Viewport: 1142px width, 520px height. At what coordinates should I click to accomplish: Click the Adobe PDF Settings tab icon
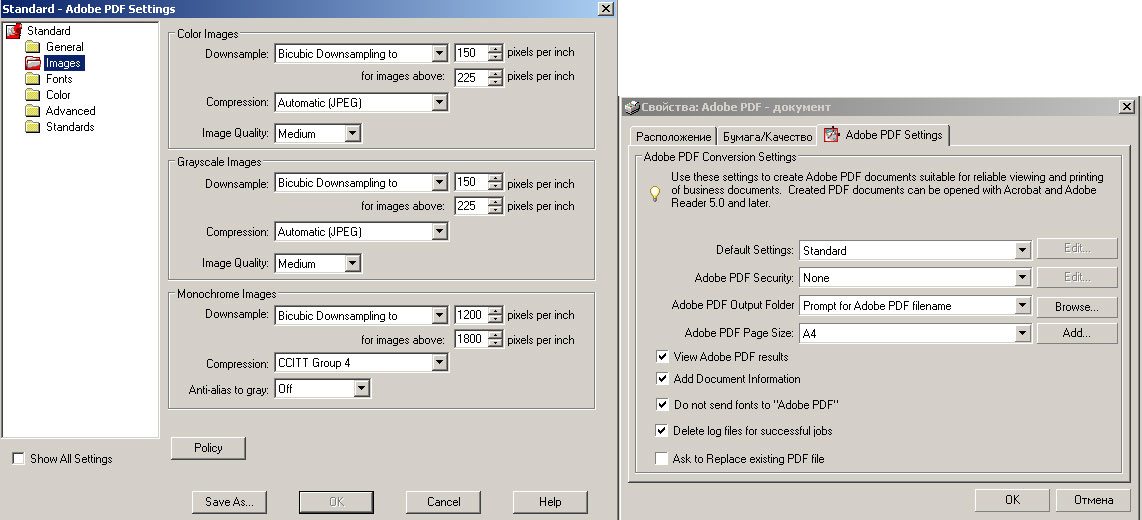pos(831,135)
